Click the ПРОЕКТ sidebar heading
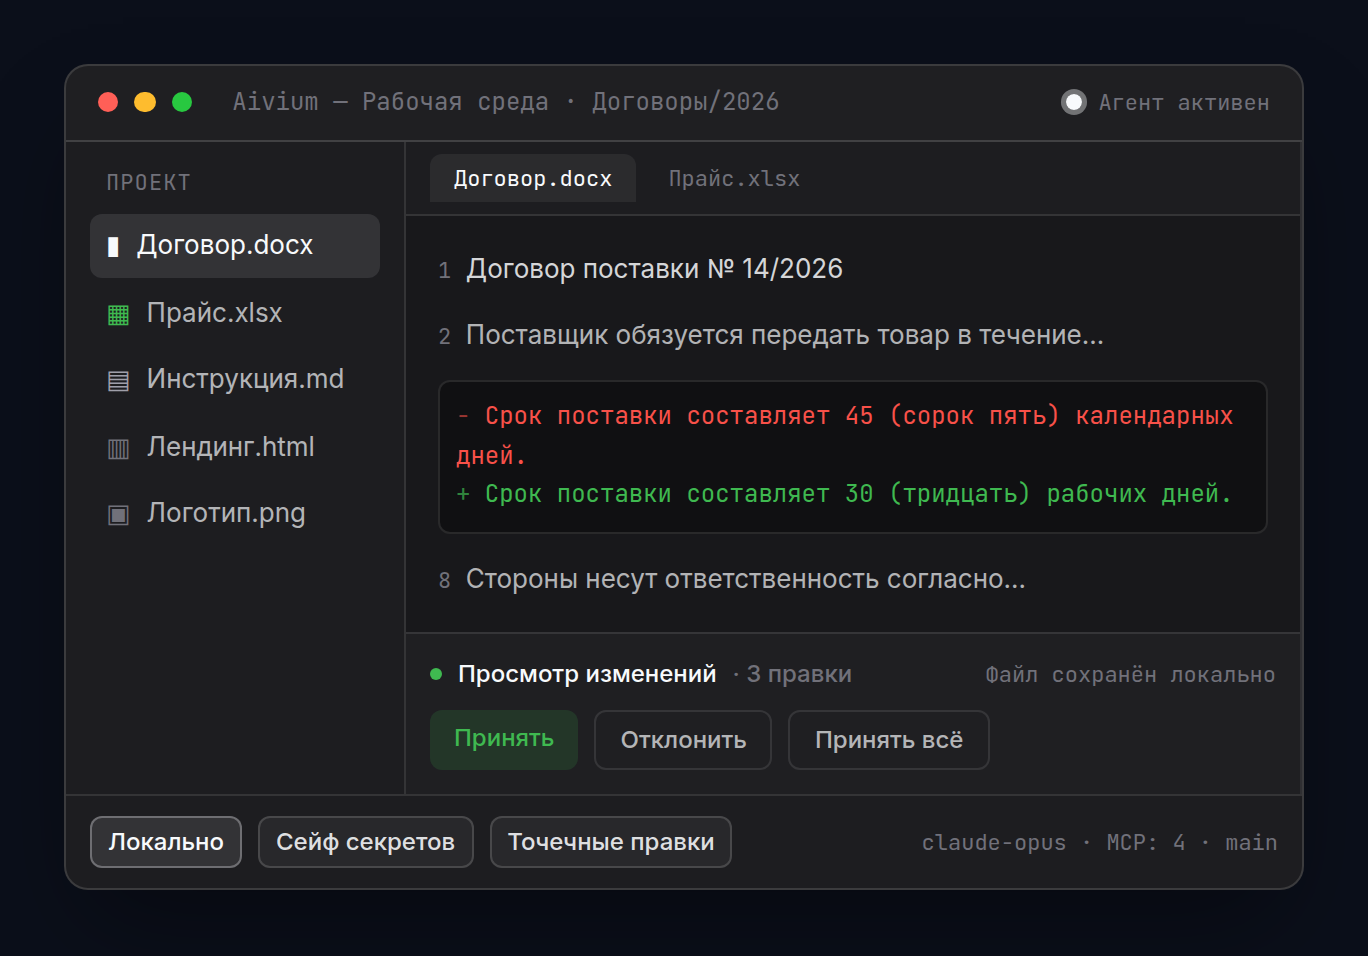Image resolution: width=1368 pixels, height=956 pixels. click(x=149, y=183)
